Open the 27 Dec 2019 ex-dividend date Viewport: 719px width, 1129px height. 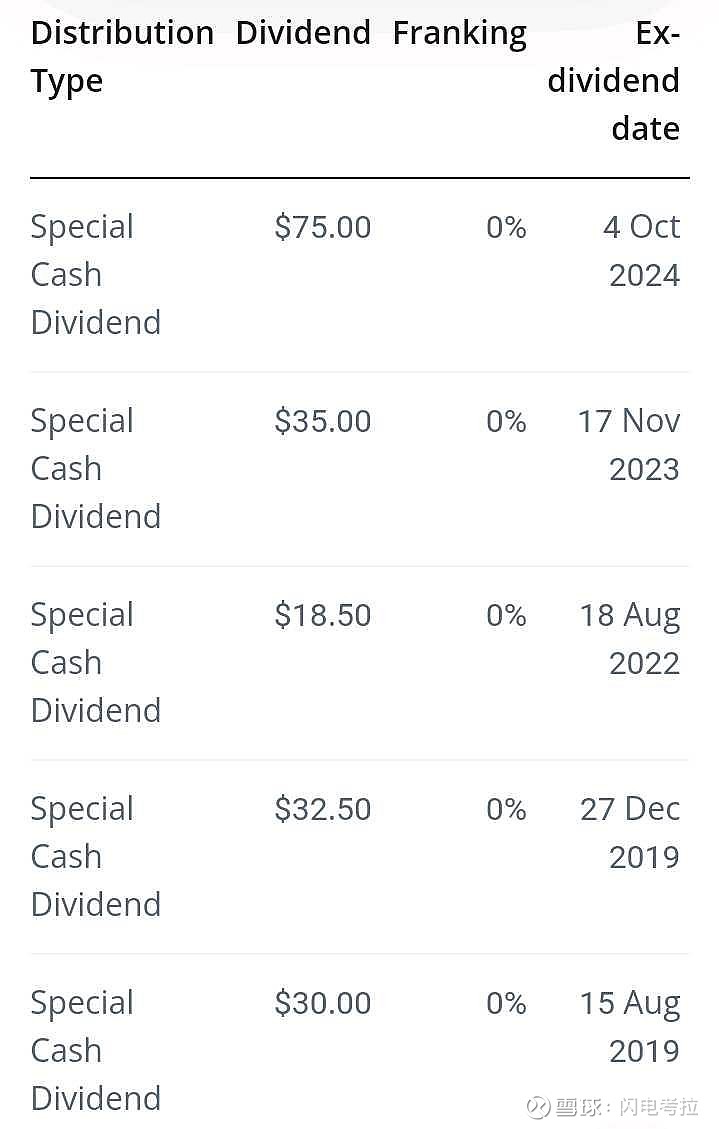click(630, 833)
